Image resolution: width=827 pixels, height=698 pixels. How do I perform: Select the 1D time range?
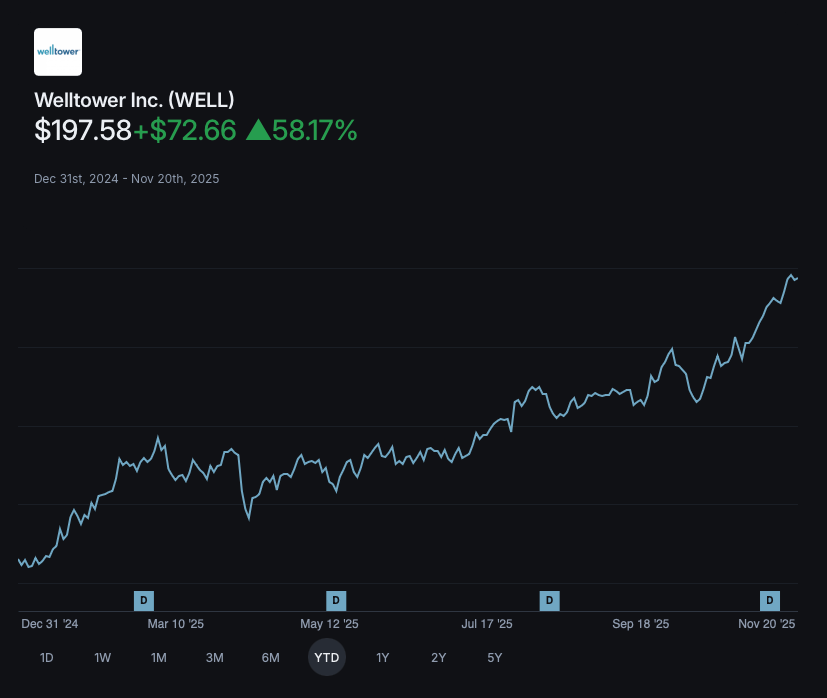point(46,658)
